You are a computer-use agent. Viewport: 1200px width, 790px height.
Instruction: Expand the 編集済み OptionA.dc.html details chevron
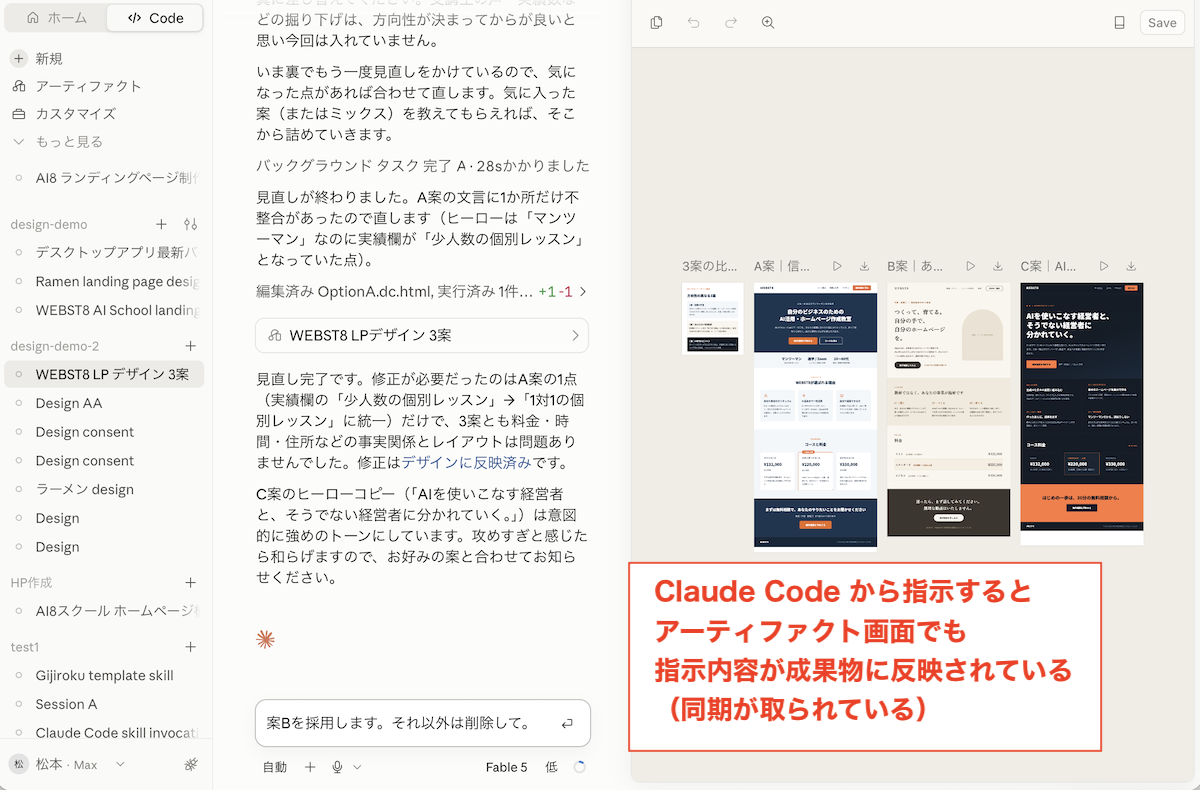pyautogui.click(x=583, y=292)
